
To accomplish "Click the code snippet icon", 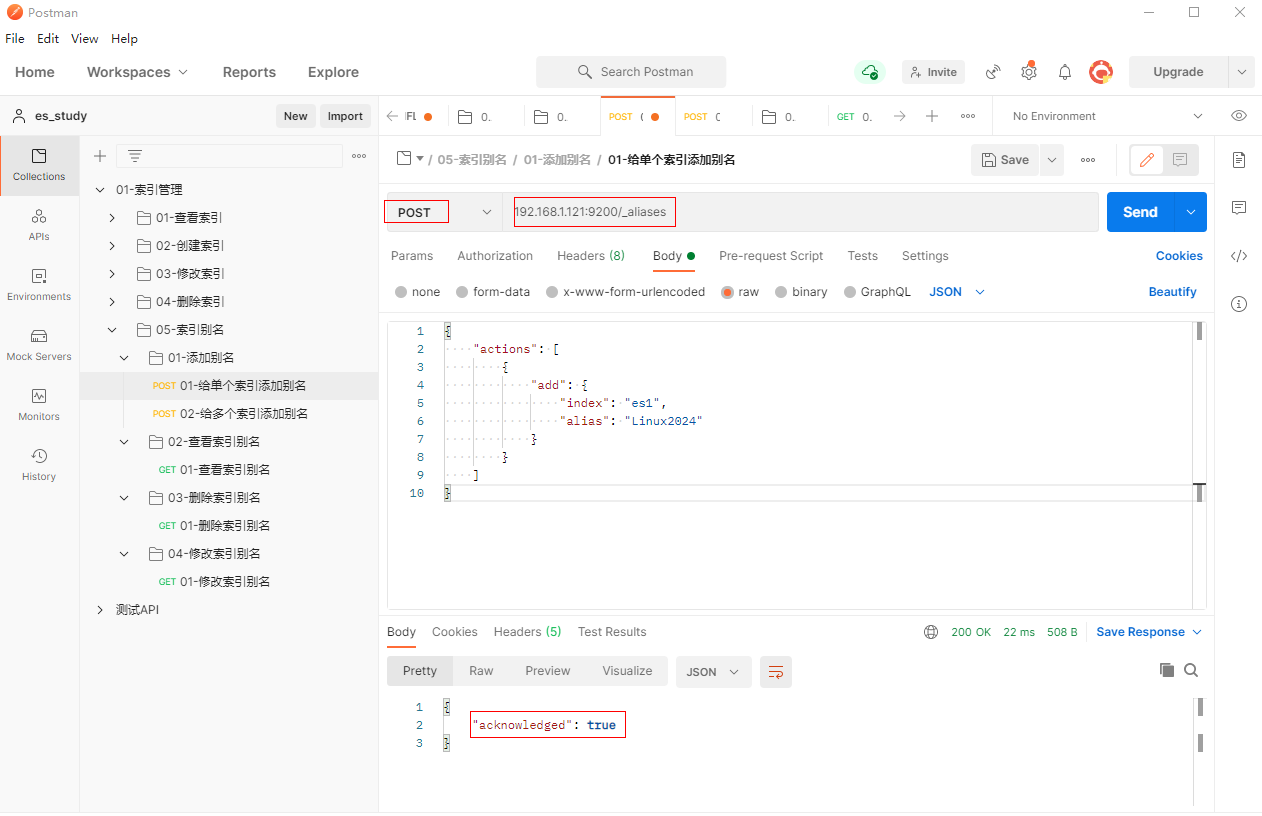I will pyautogui.click(x=1239, y=256).
